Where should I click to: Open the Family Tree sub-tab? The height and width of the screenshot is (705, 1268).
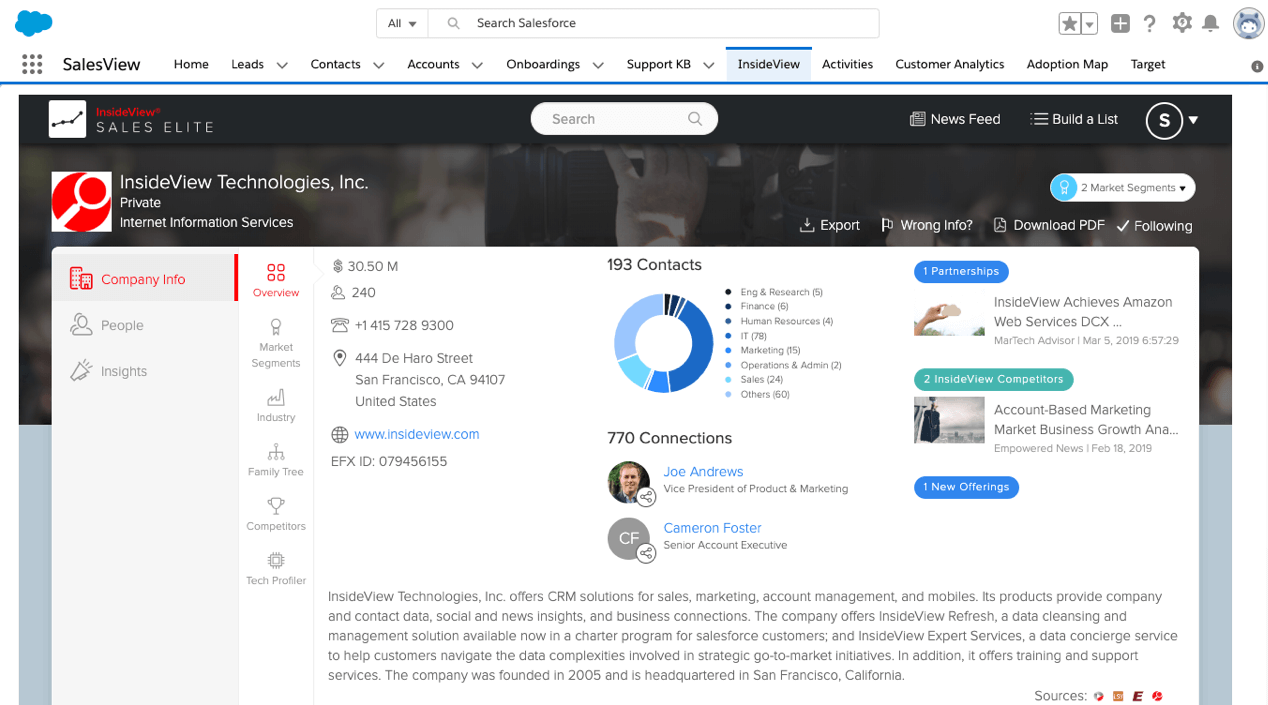tap(276, 460)
